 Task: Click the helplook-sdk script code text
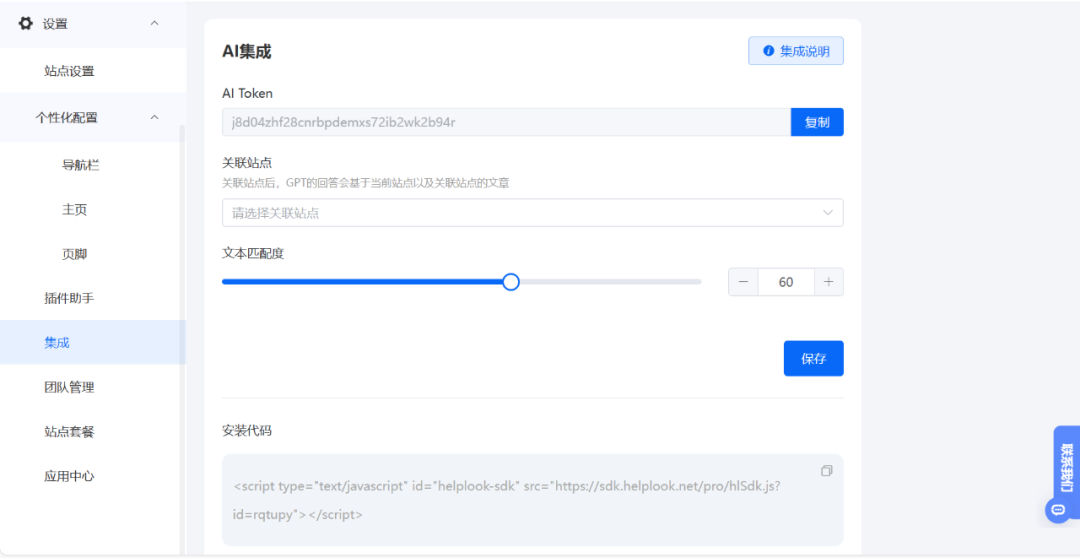click(x=507, y=500)
